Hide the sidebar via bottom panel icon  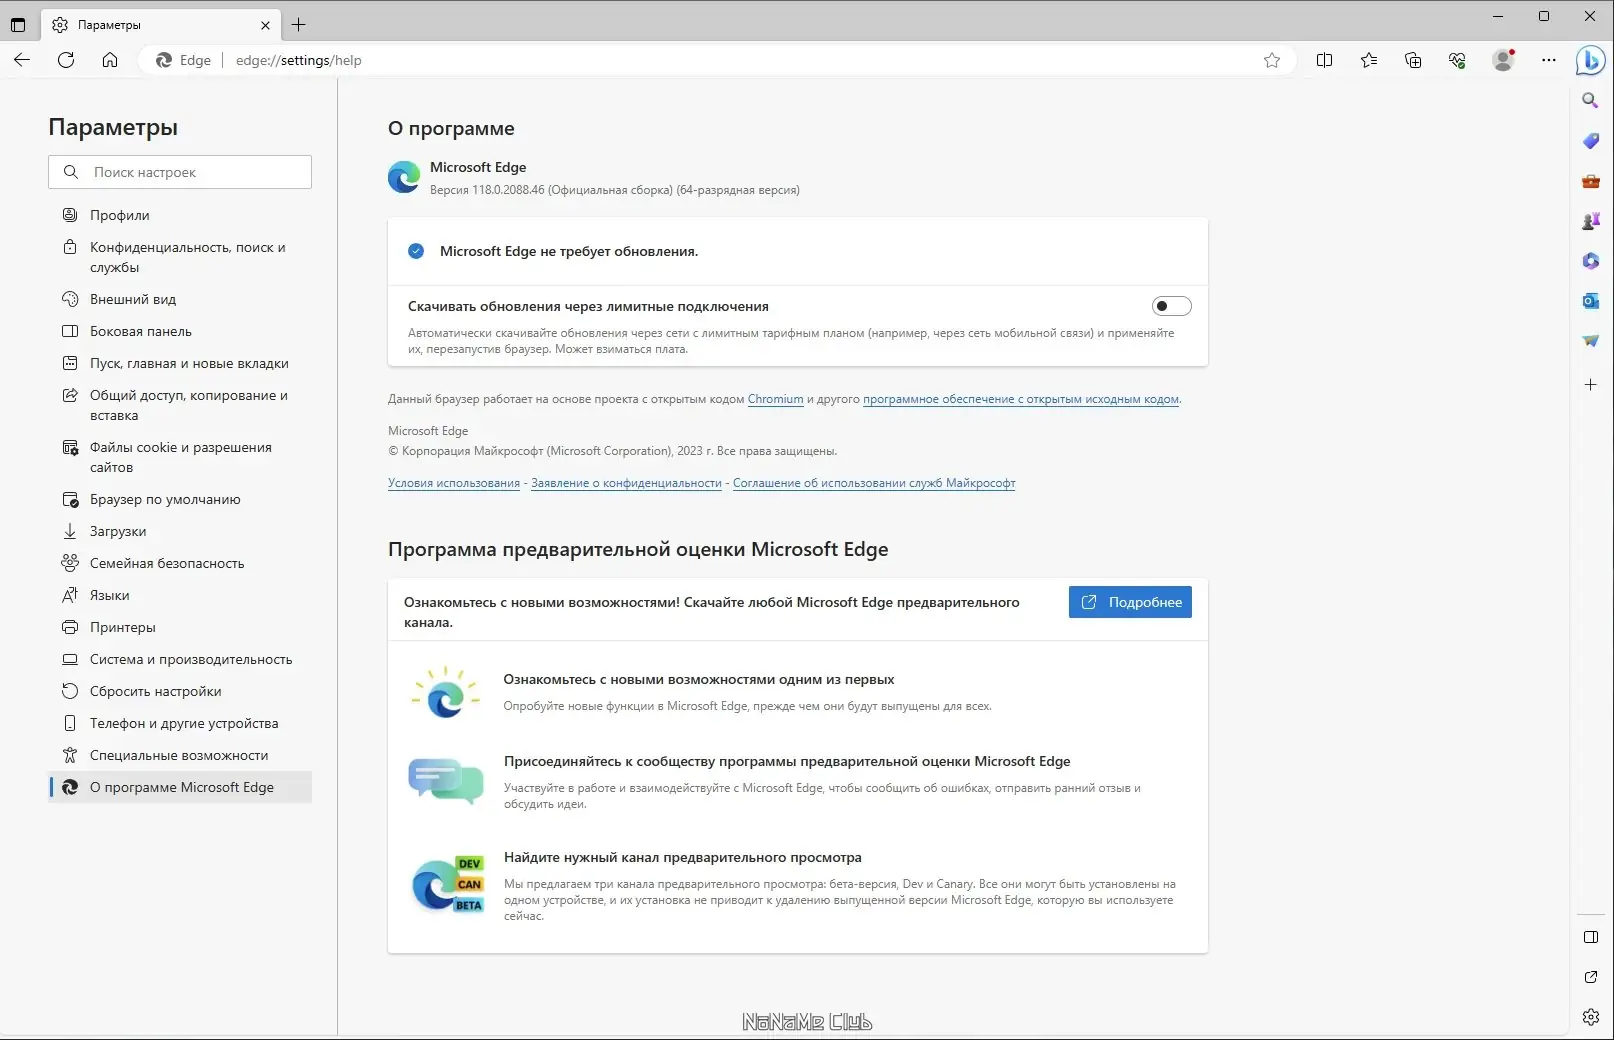coord(1591,937)
